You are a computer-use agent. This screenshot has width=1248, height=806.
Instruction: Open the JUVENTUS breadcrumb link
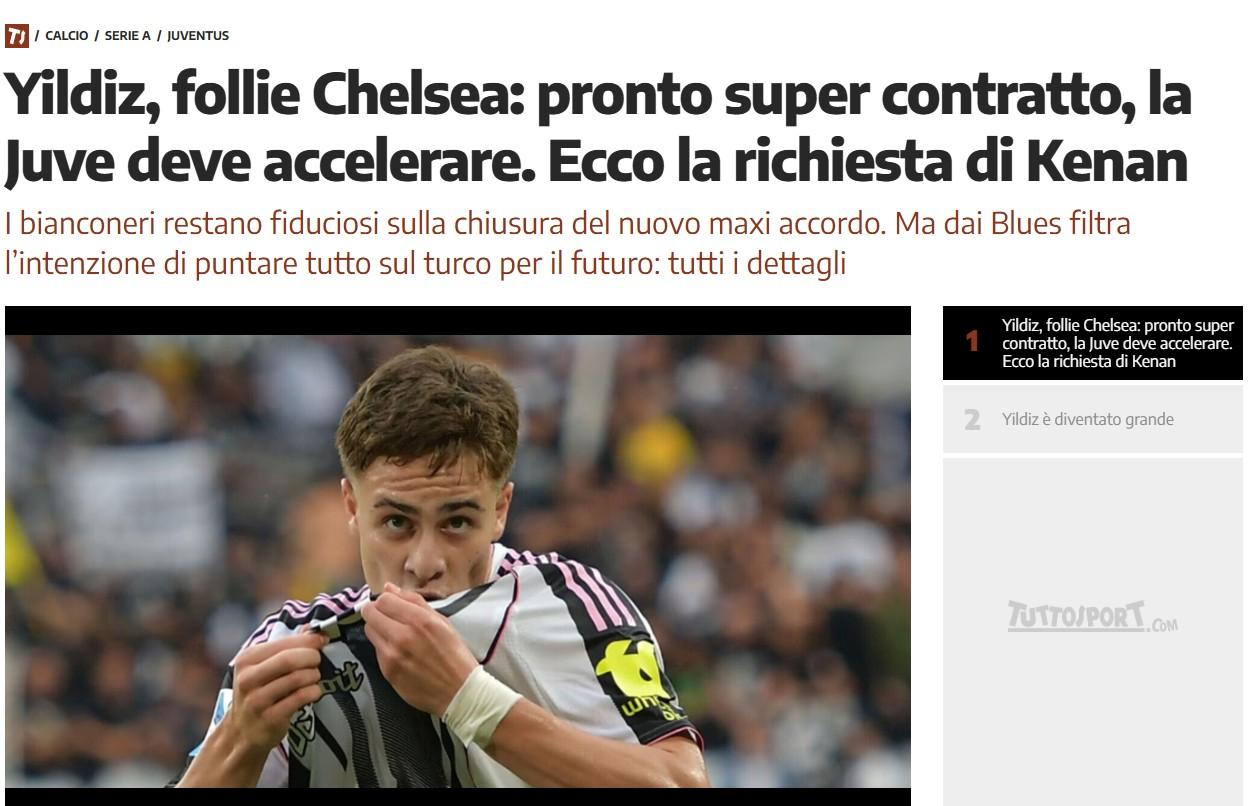198,36
